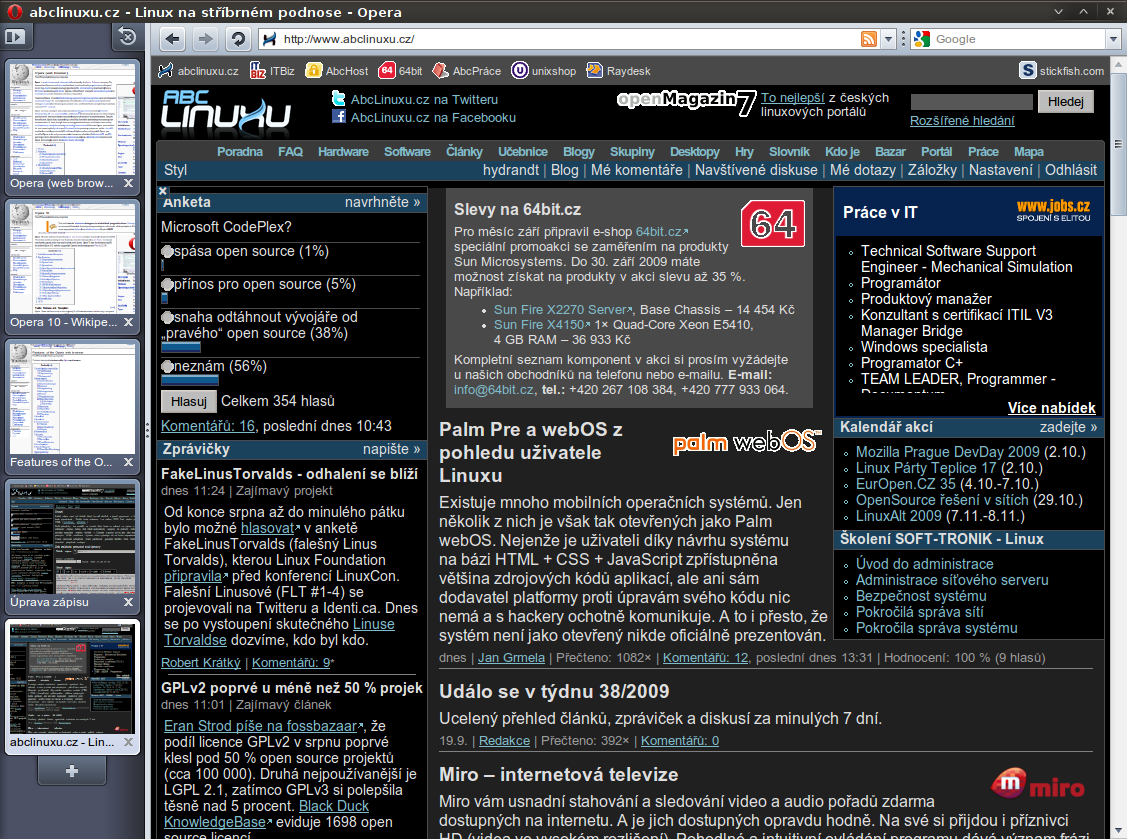Click the openMagazin logo
The height and width of the screenshot is (839, 1127).
pyautogui.click(x=686, y=102)
